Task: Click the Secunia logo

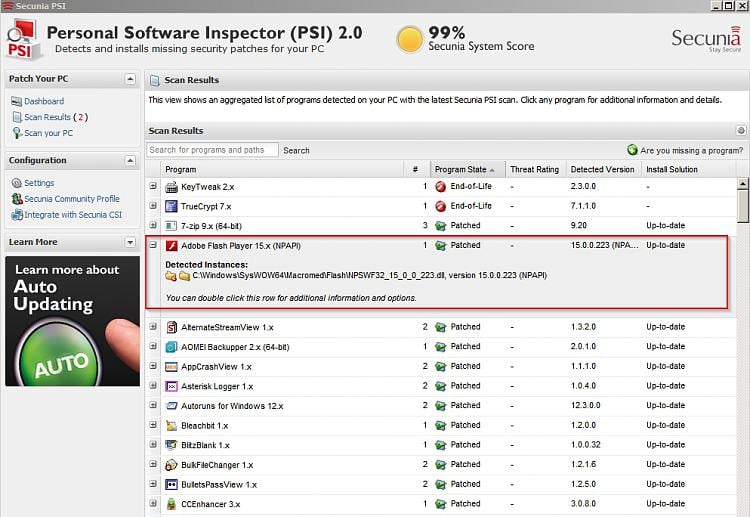Action: [x=706, y=39]
